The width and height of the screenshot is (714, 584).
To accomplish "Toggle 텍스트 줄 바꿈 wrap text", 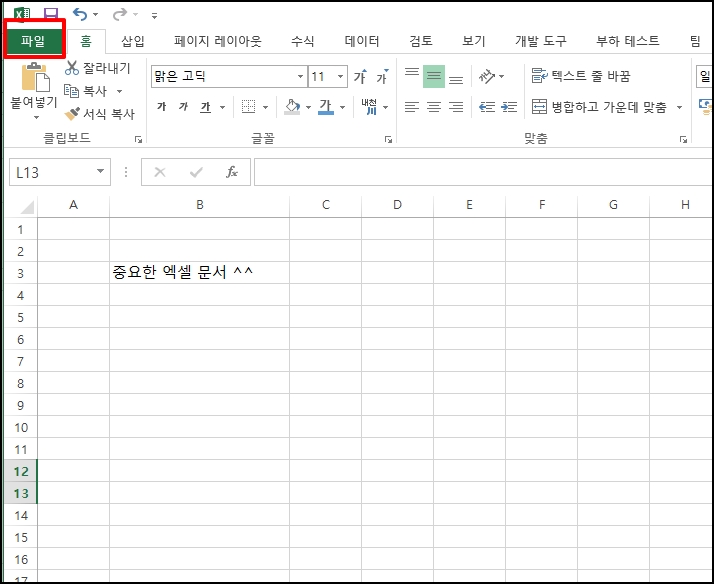I will (581, 76).
